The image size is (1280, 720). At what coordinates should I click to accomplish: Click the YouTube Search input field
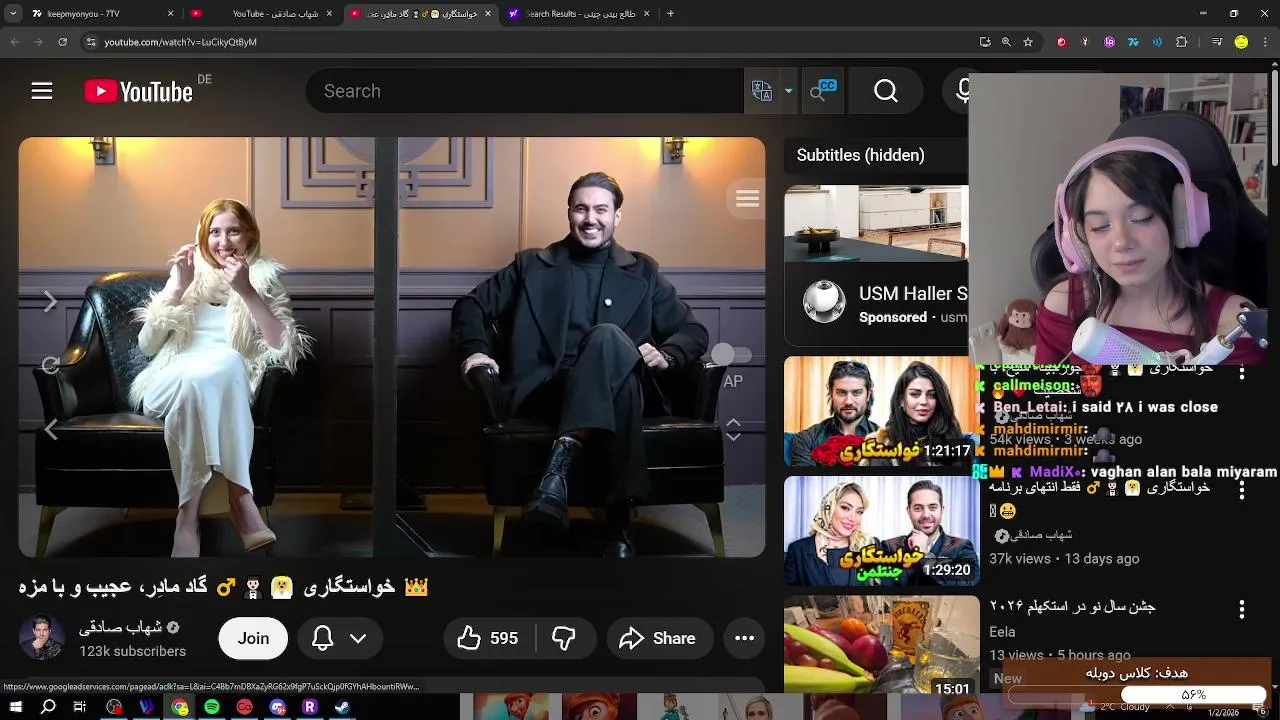525,91
